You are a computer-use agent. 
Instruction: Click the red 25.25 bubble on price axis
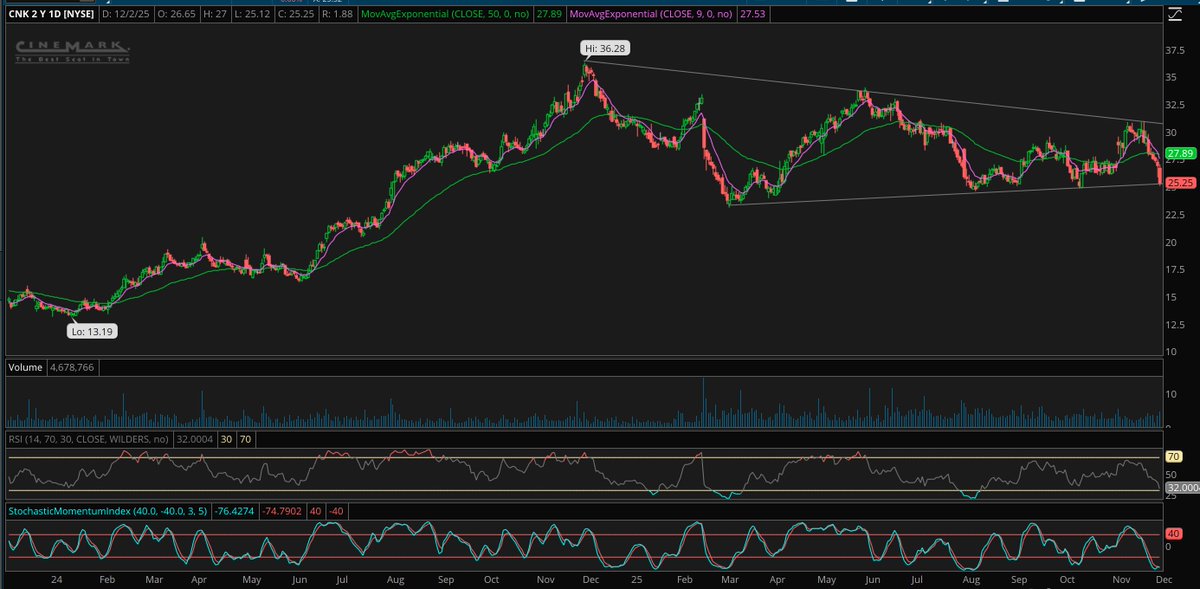tap(1181, 182)
